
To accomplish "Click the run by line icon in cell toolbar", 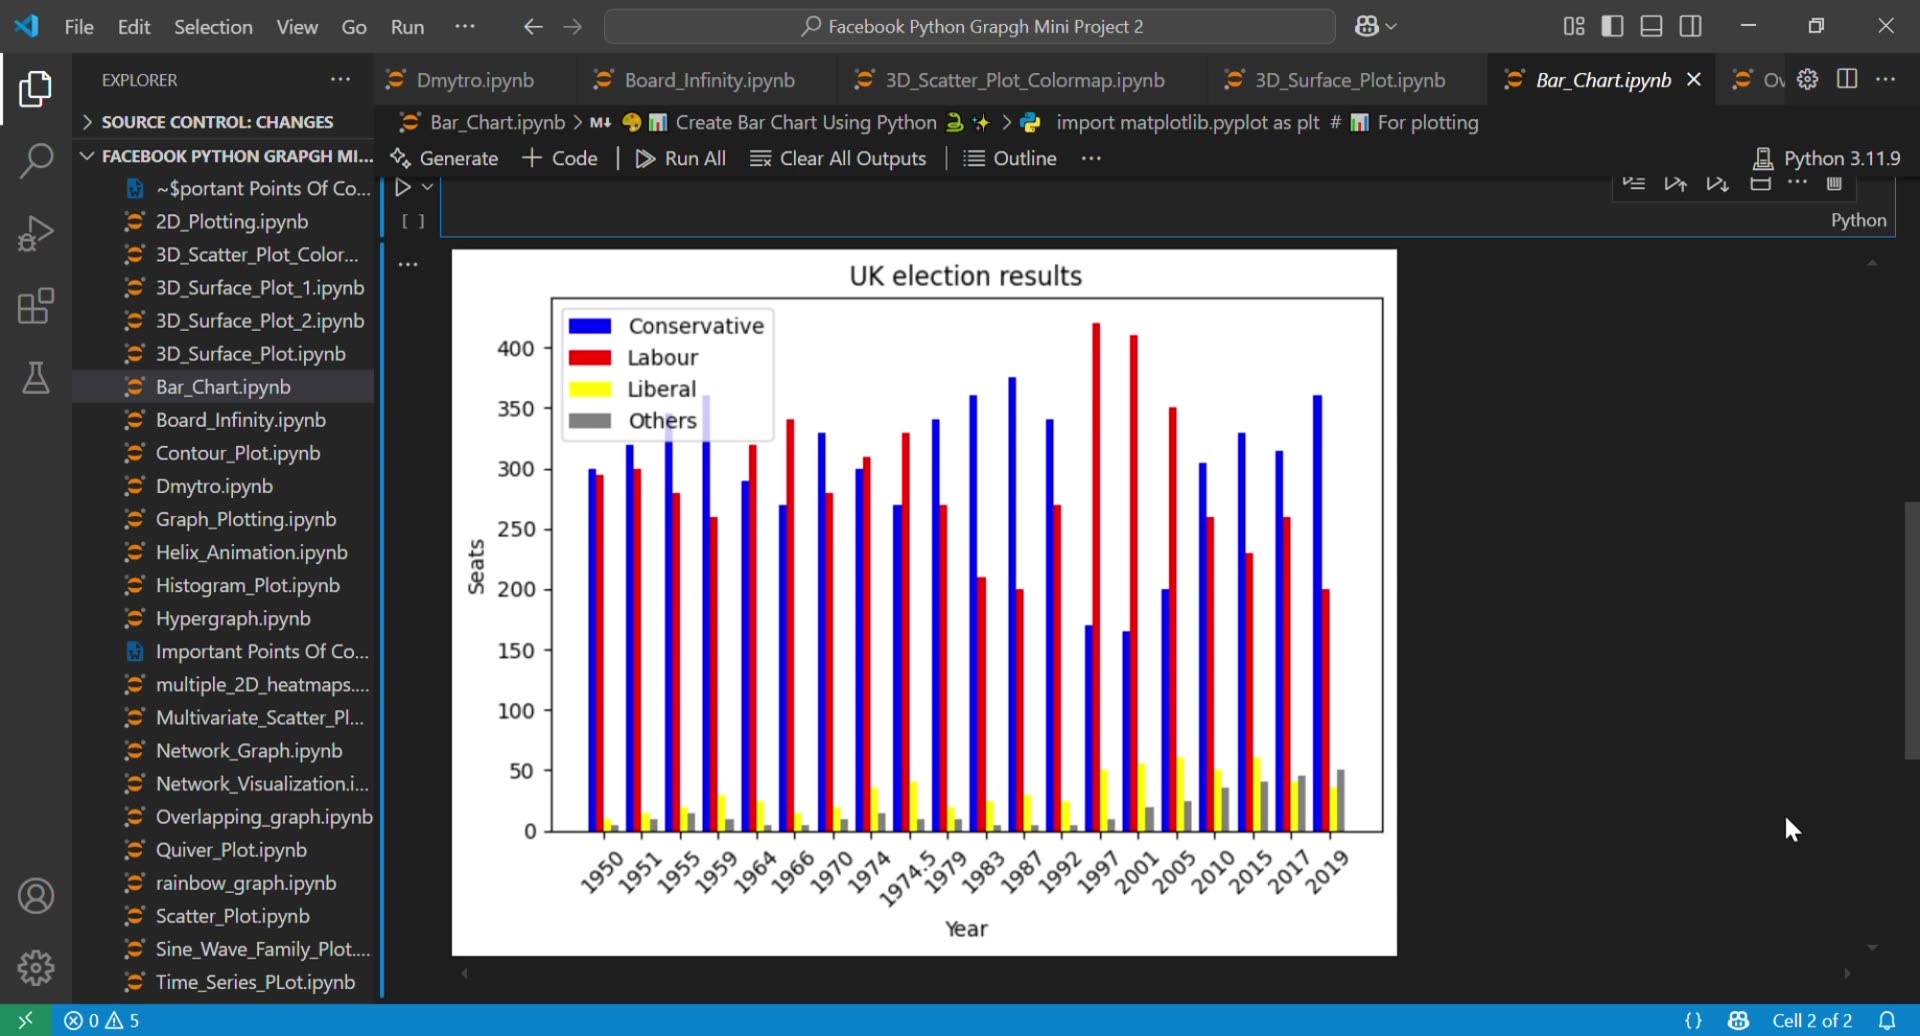I will pyautogui.click(x=1634, y=183).
